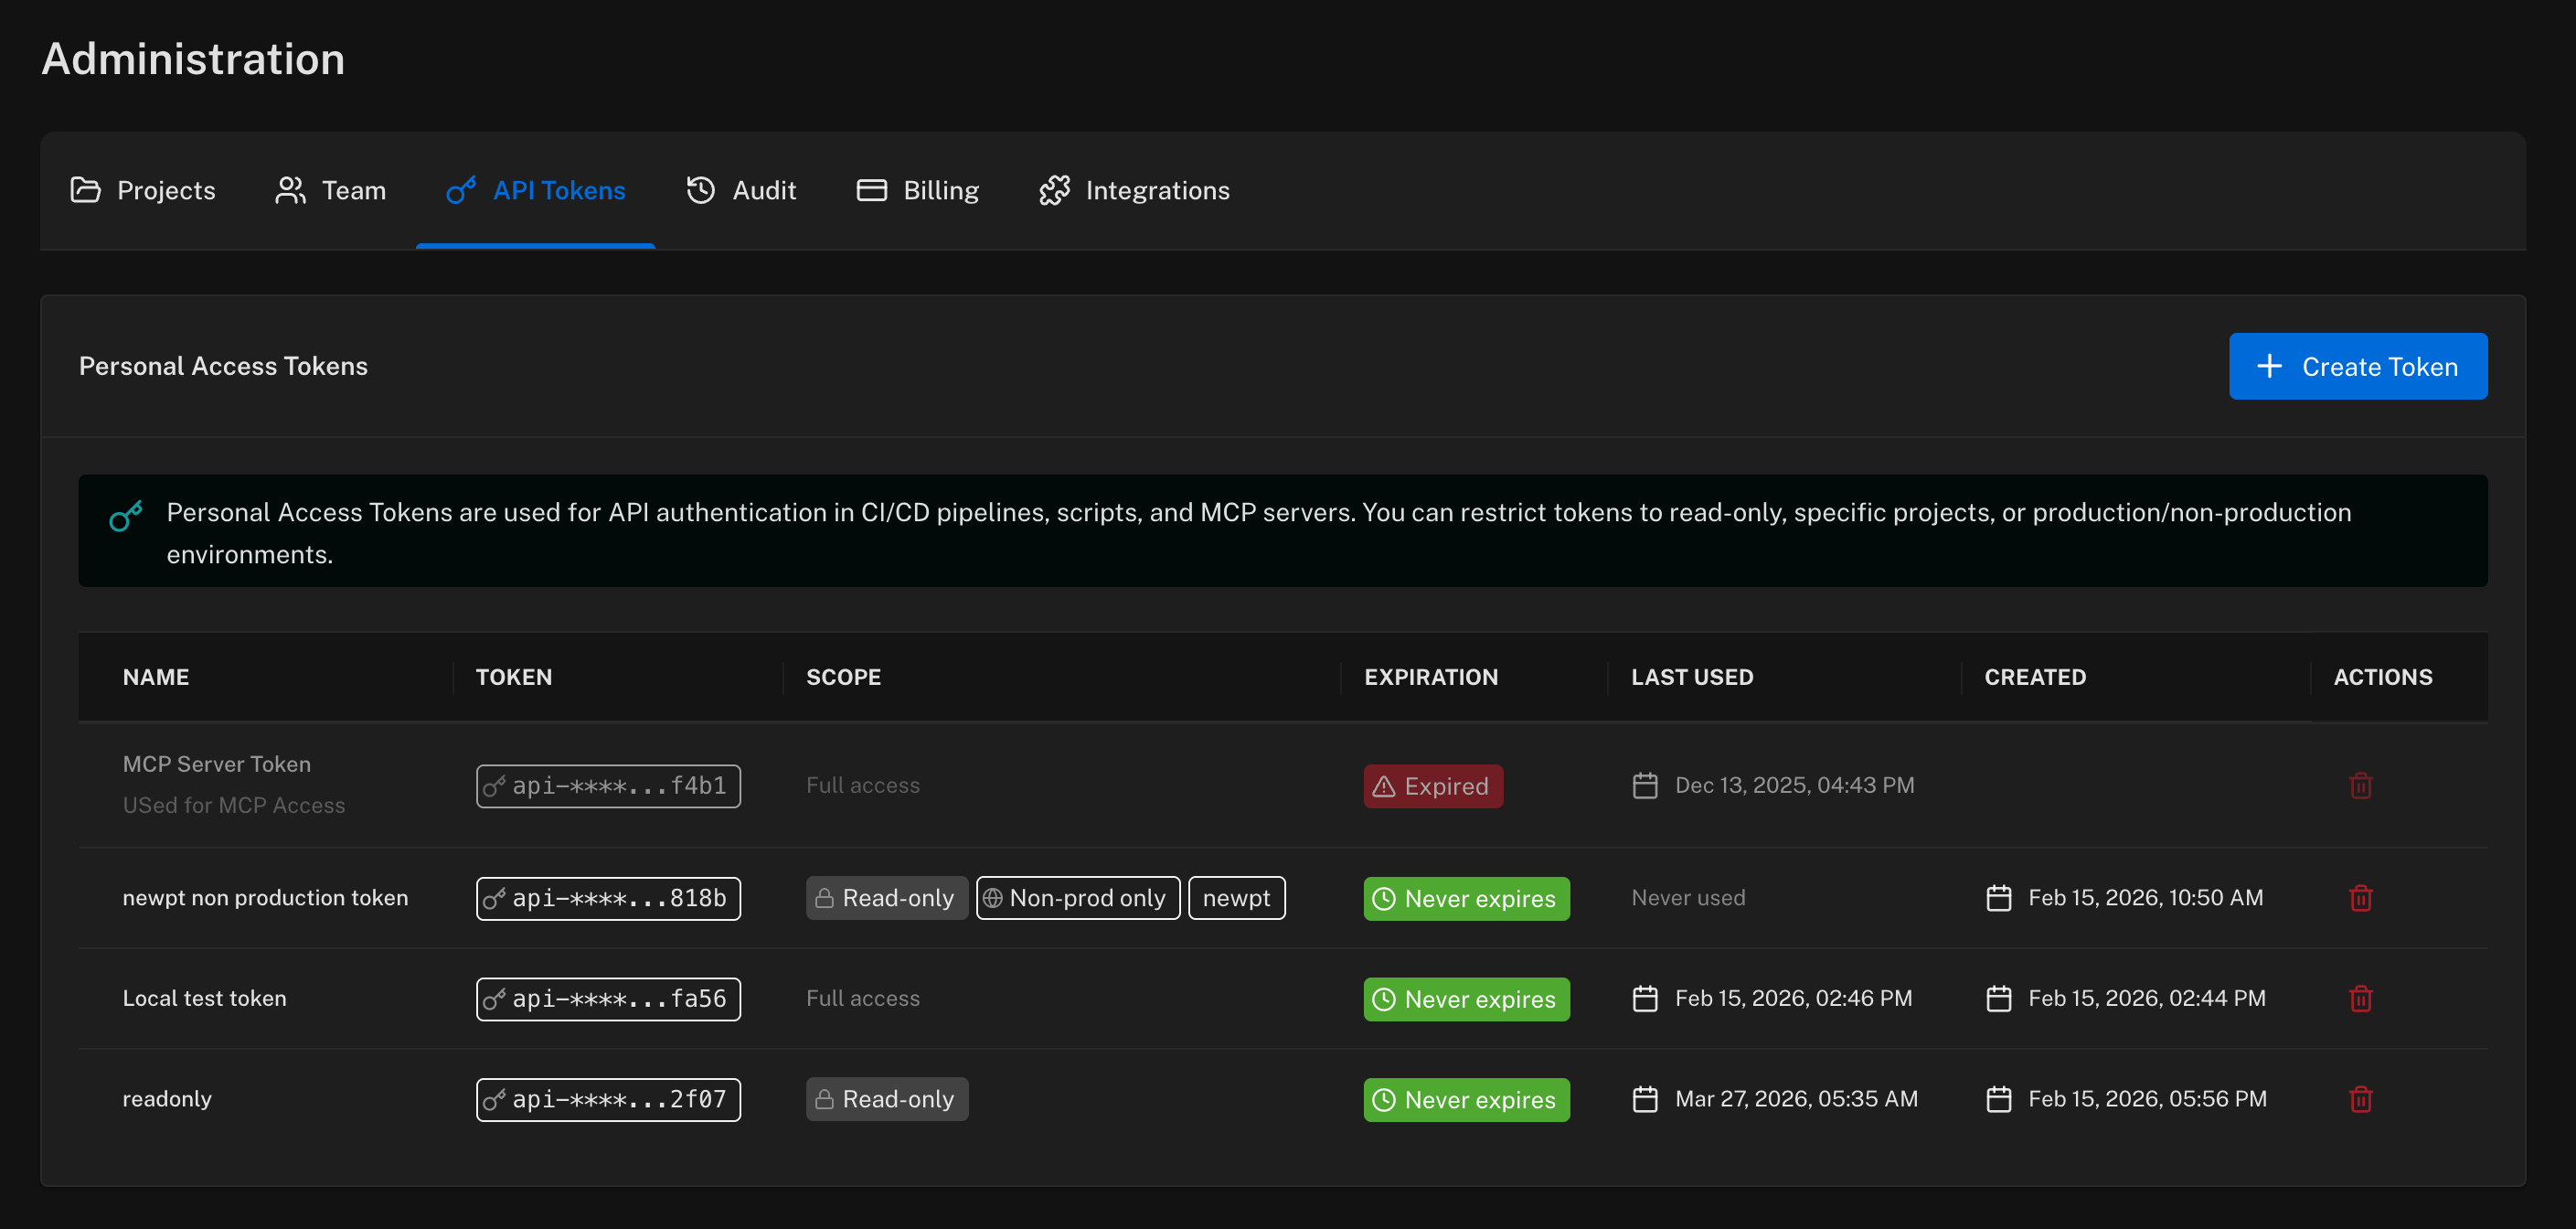
Task: Go to the Billing tab
Action: pyautogui.click(x=918, y=190)
